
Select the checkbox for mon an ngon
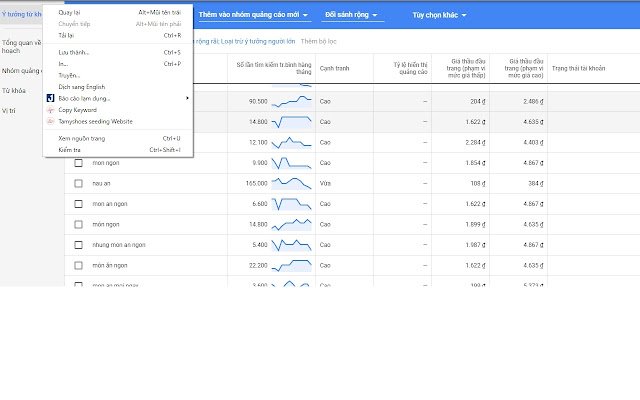click(78, 204)
